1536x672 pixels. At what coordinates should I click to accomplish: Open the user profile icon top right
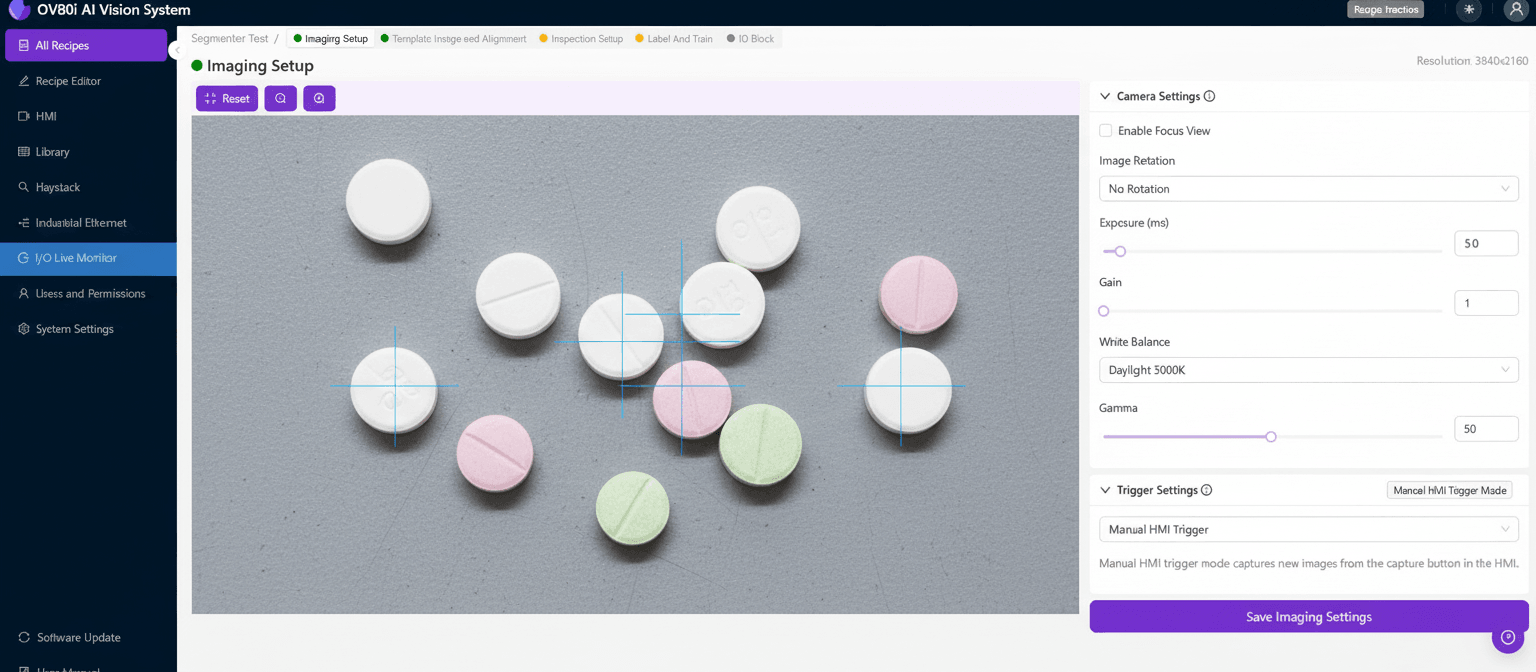point(1514,11)
